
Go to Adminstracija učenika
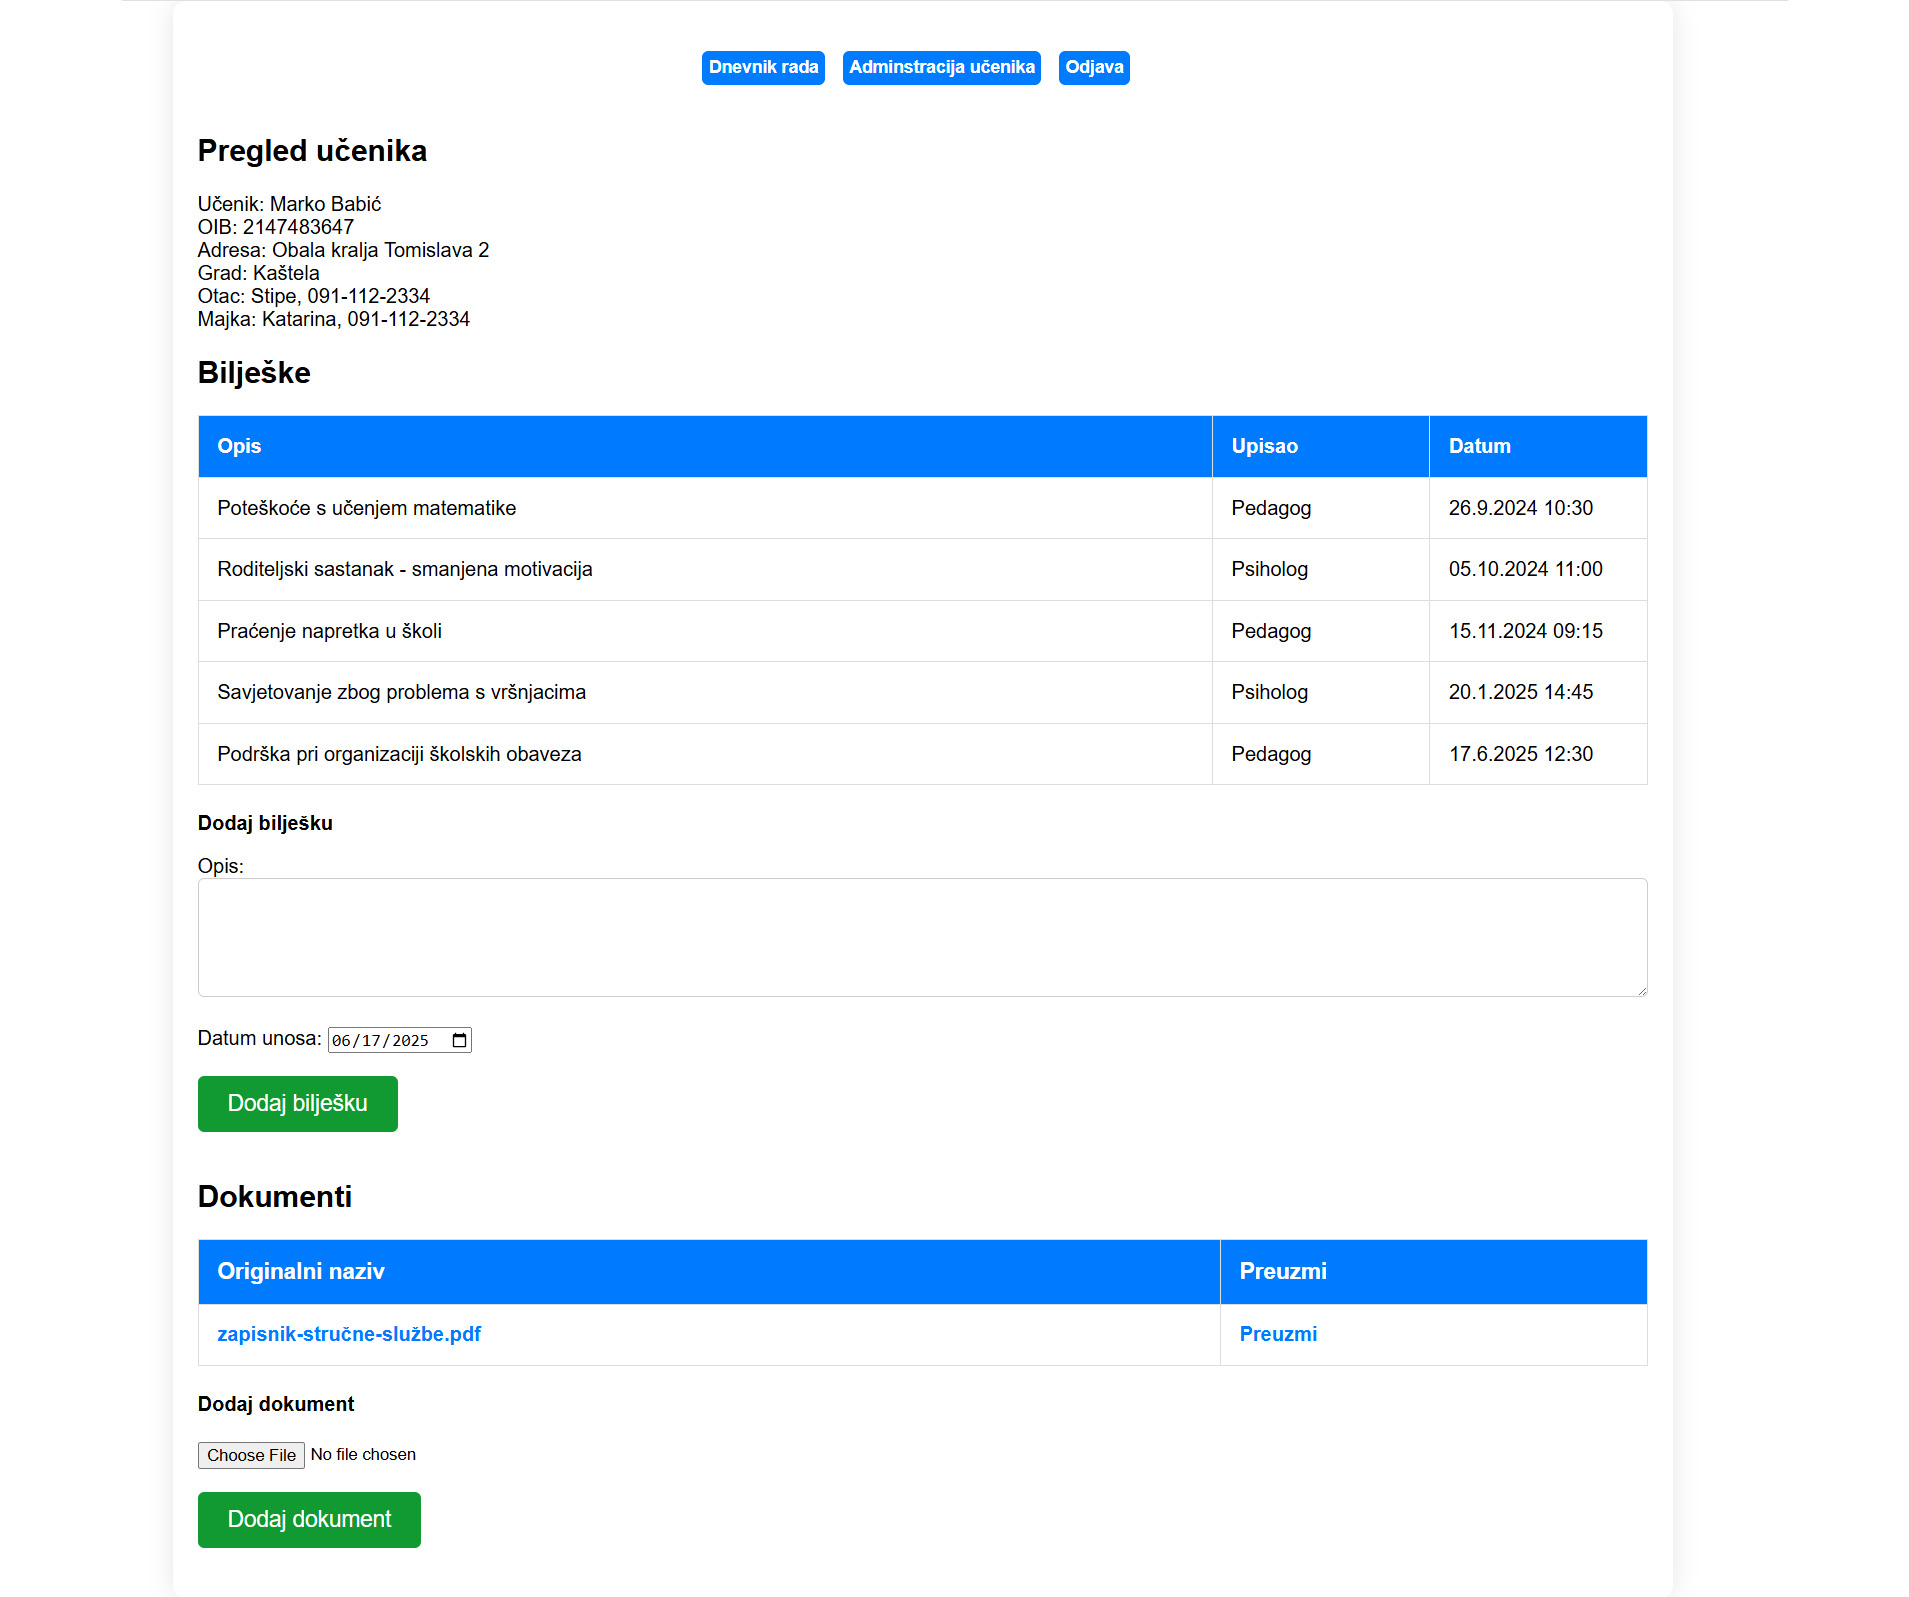point(941,68)
